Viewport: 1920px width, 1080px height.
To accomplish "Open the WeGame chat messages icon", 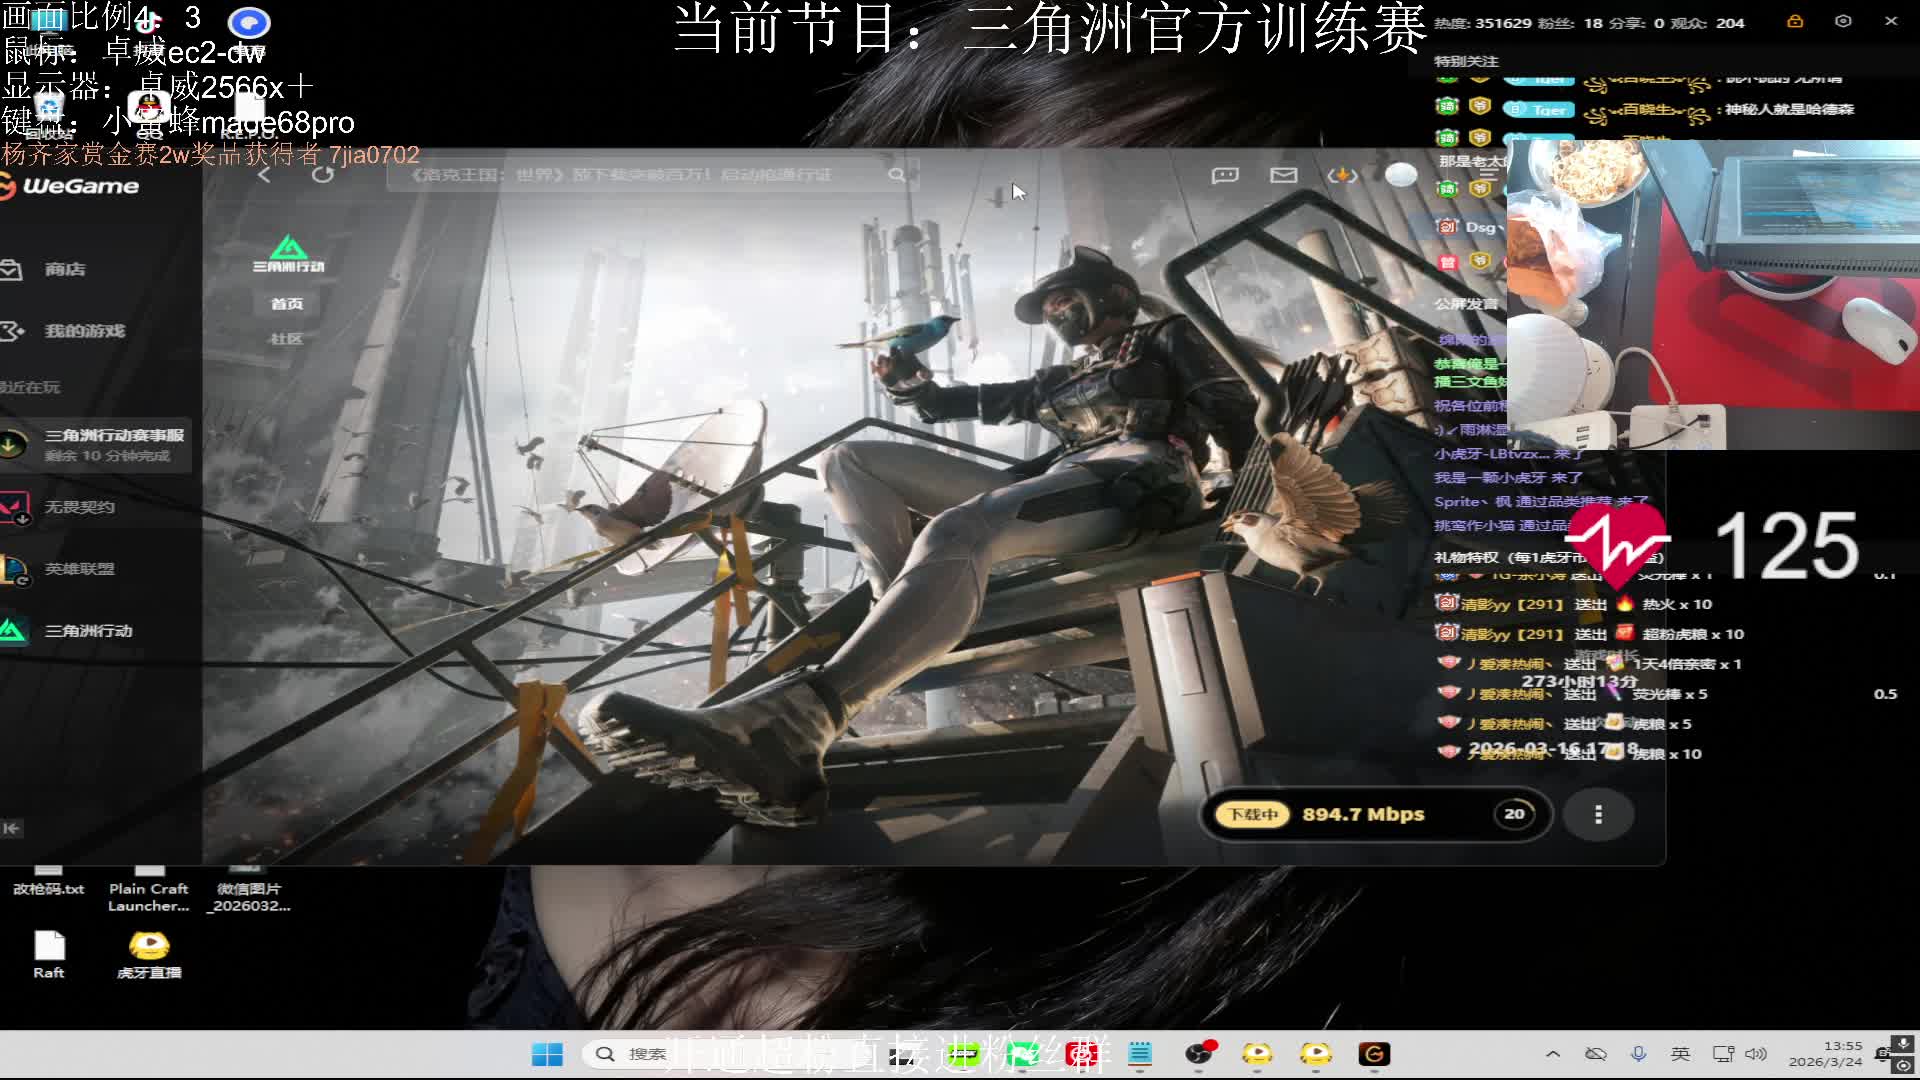I will point(1225,176).
